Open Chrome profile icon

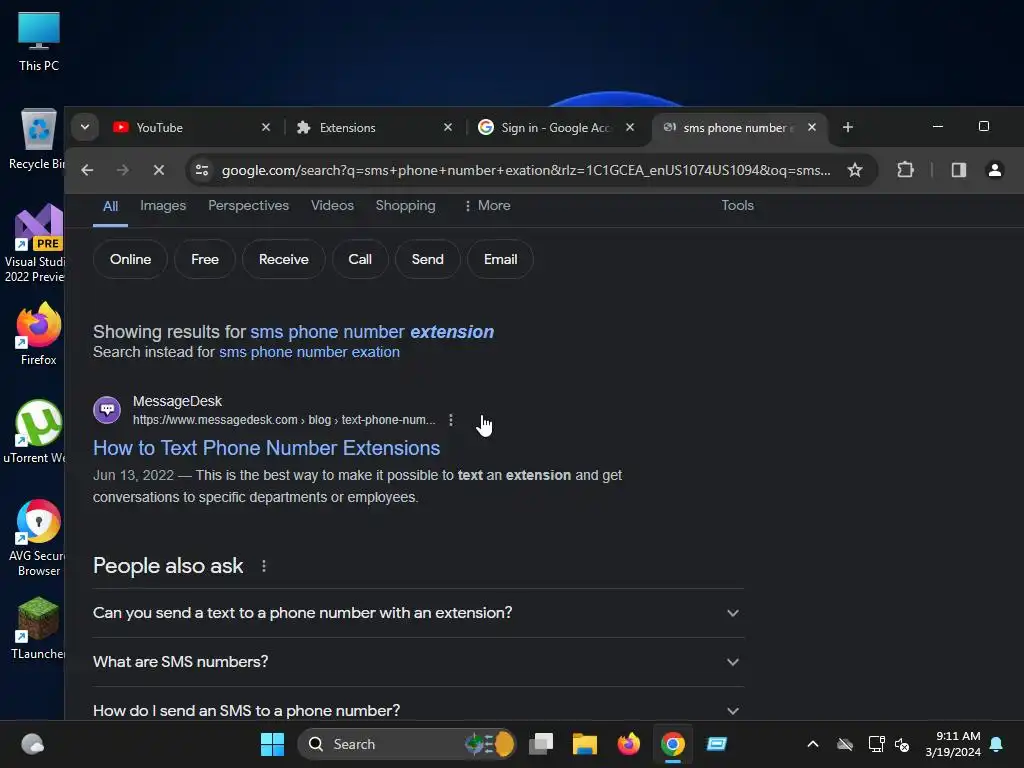pos(994,170)
